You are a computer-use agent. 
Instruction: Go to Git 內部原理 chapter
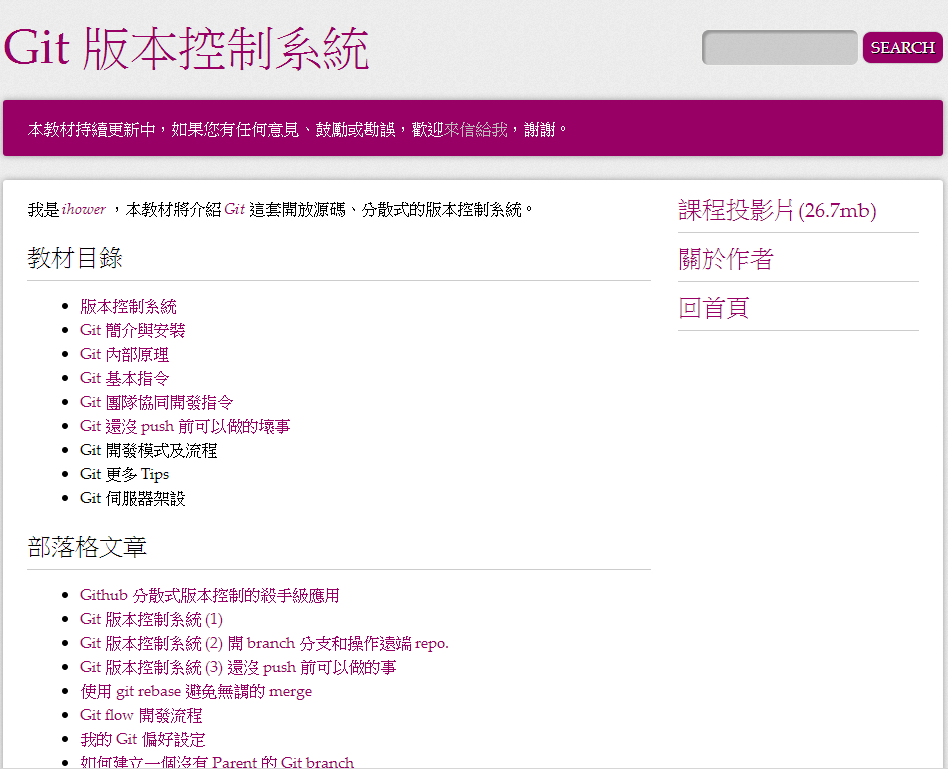pyautogui.click(x=124, y=355)
